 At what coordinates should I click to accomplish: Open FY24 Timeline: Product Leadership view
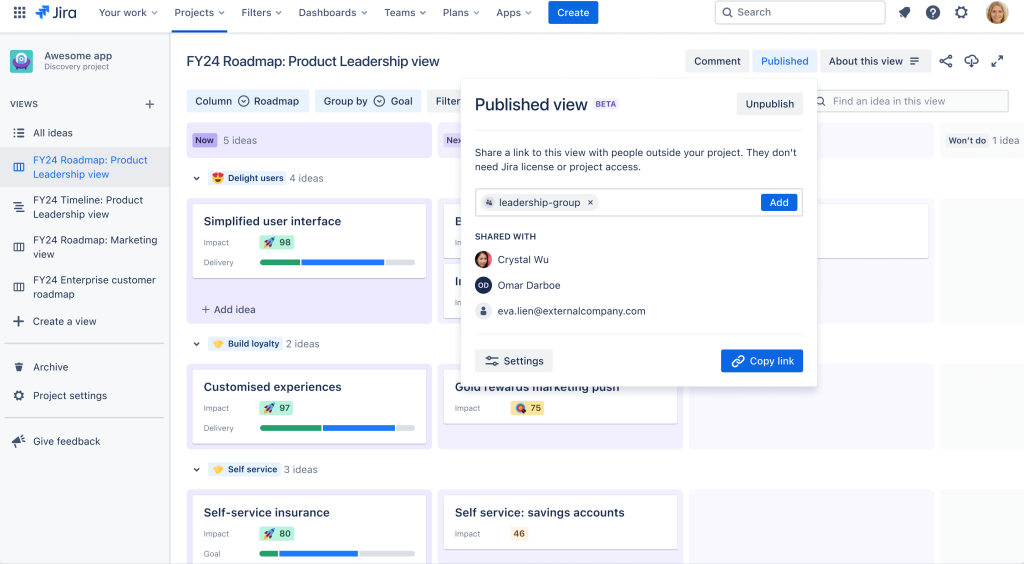[x=85, y=207]
